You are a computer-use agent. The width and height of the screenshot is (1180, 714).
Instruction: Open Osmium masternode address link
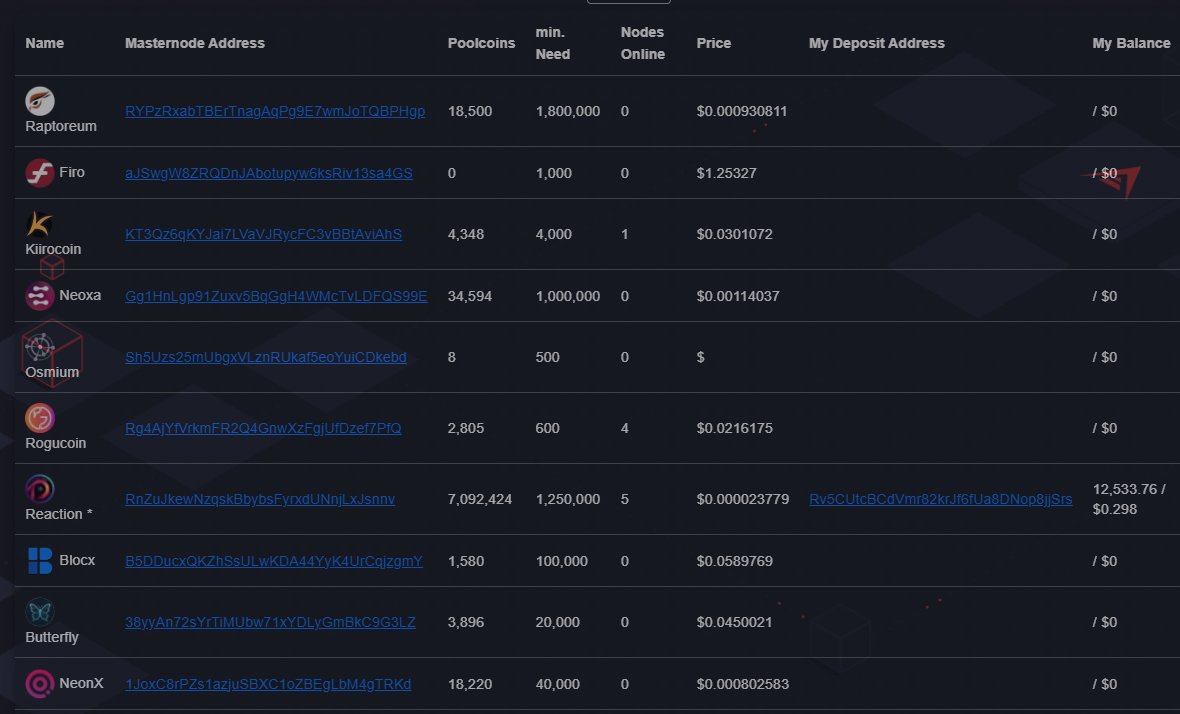266,357
